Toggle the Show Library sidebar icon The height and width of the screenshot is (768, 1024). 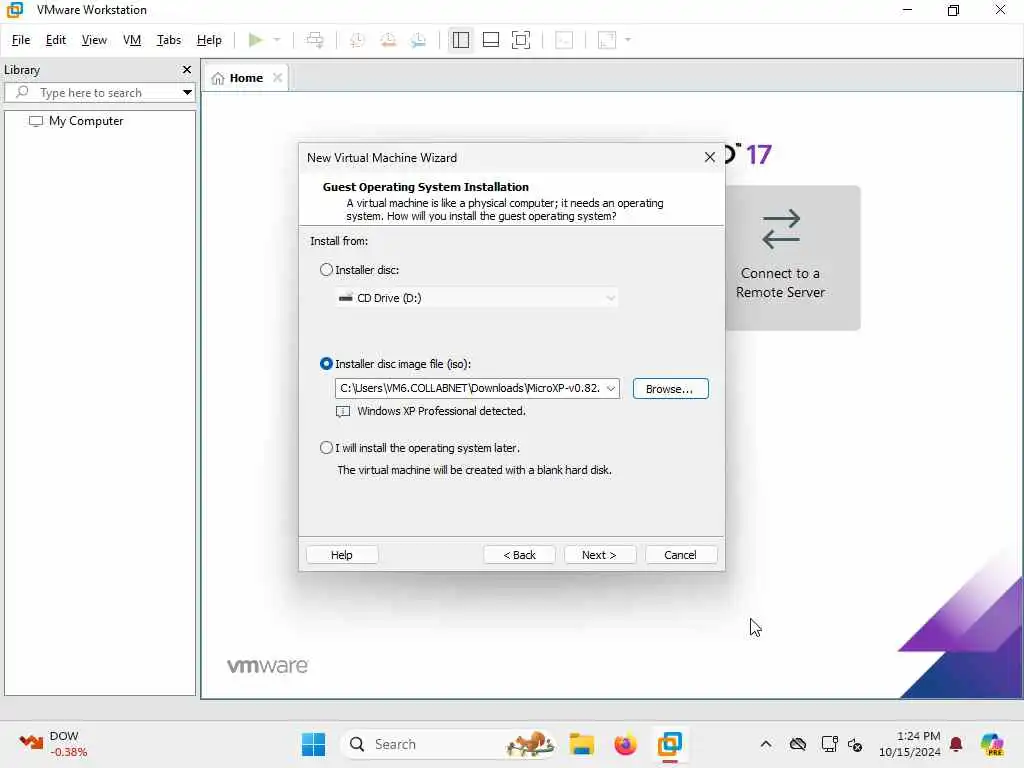click(460, 40)
